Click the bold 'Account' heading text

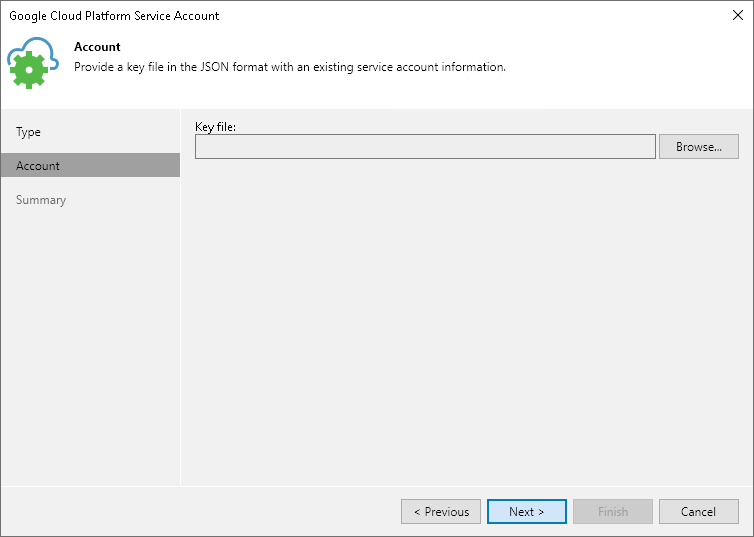tap(97, 47)
